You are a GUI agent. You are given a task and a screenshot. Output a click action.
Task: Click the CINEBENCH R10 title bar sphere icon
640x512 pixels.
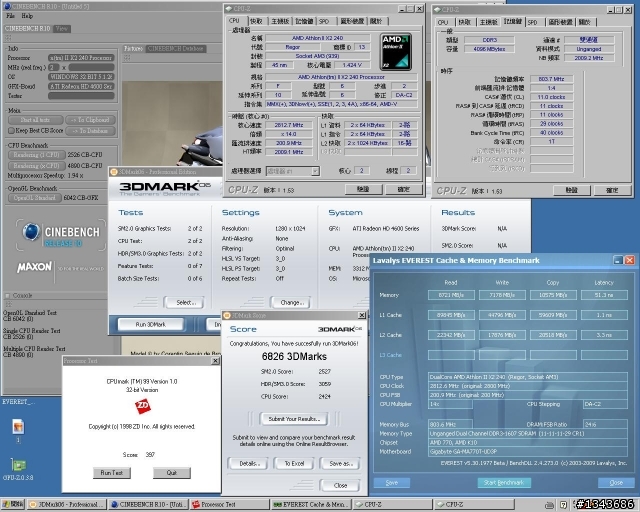coord(7,6)
